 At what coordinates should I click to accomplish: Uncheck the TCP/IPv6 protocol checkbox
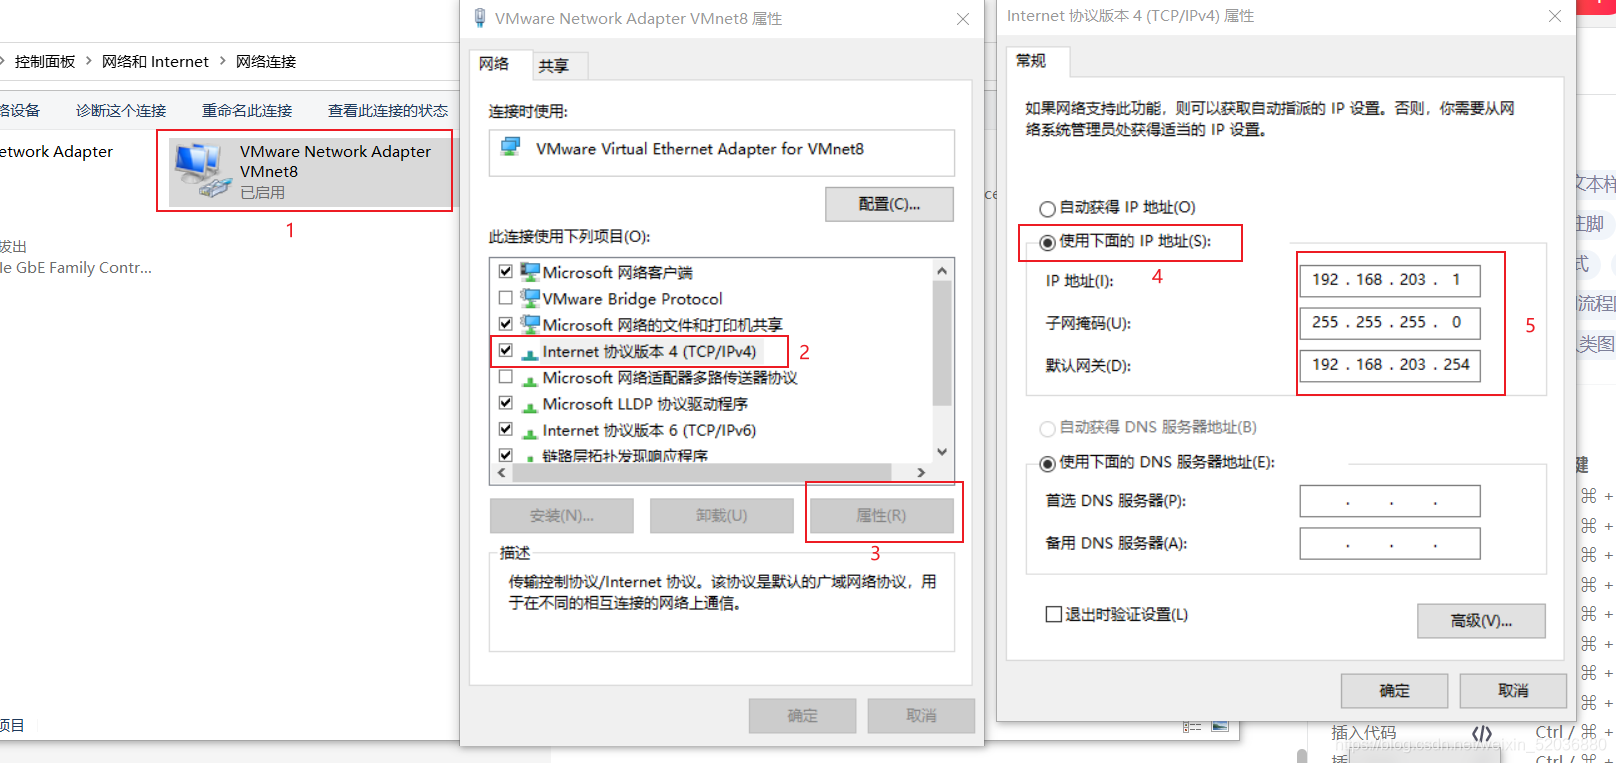506,429
